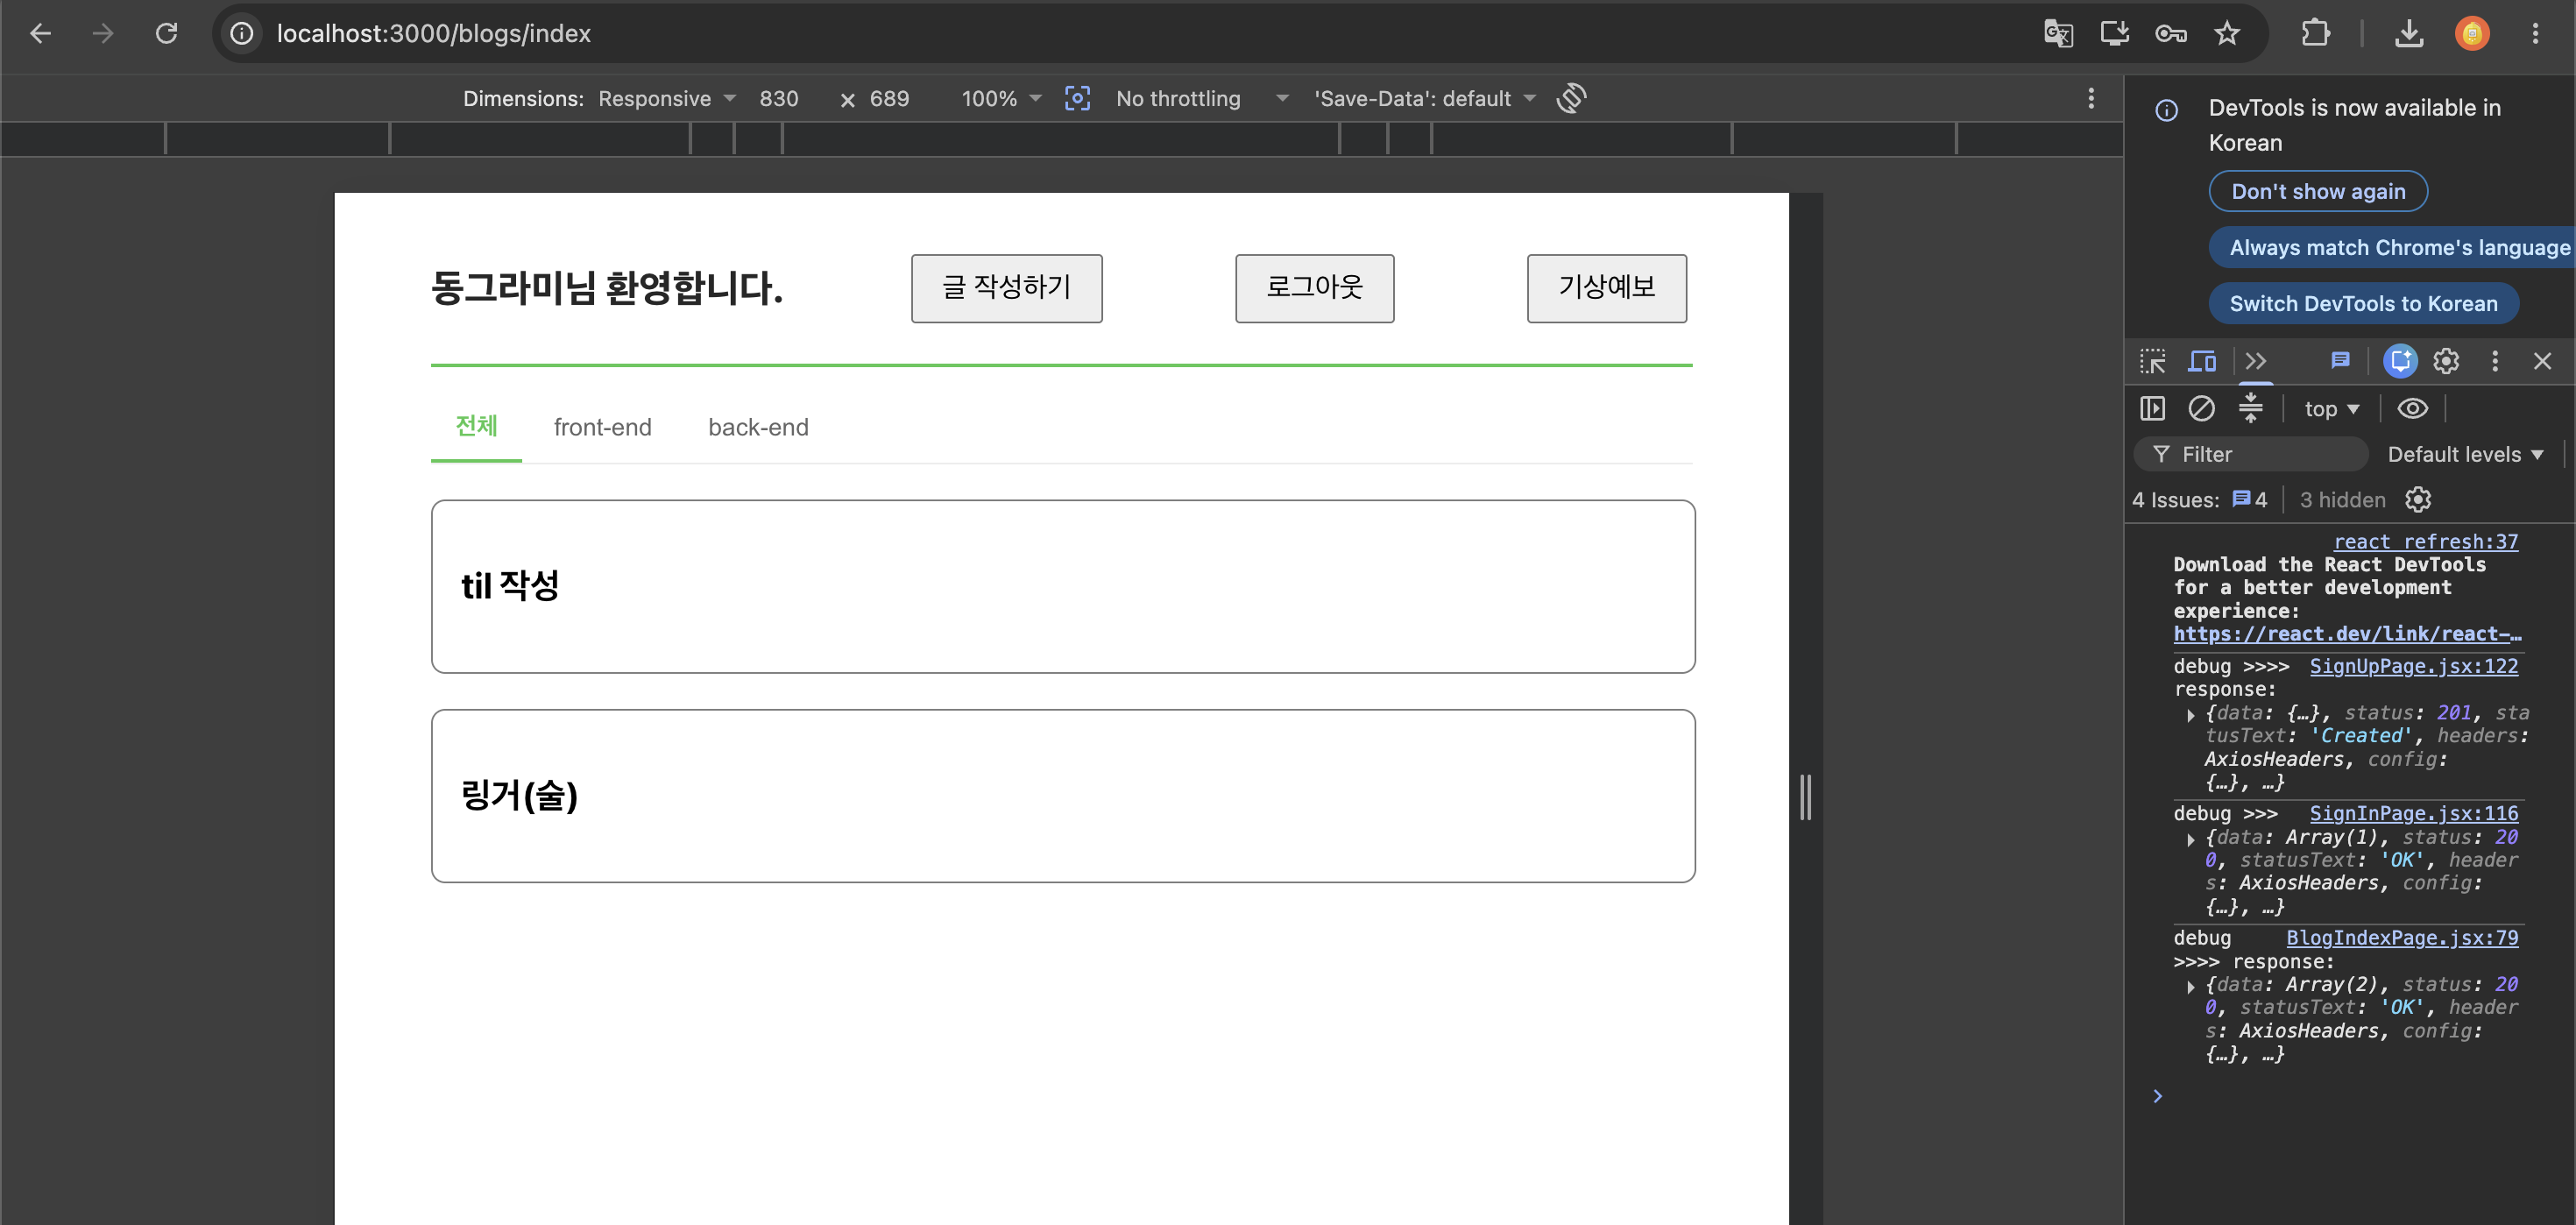Open the til 작성 blog card

click(x=1063, y=586)
